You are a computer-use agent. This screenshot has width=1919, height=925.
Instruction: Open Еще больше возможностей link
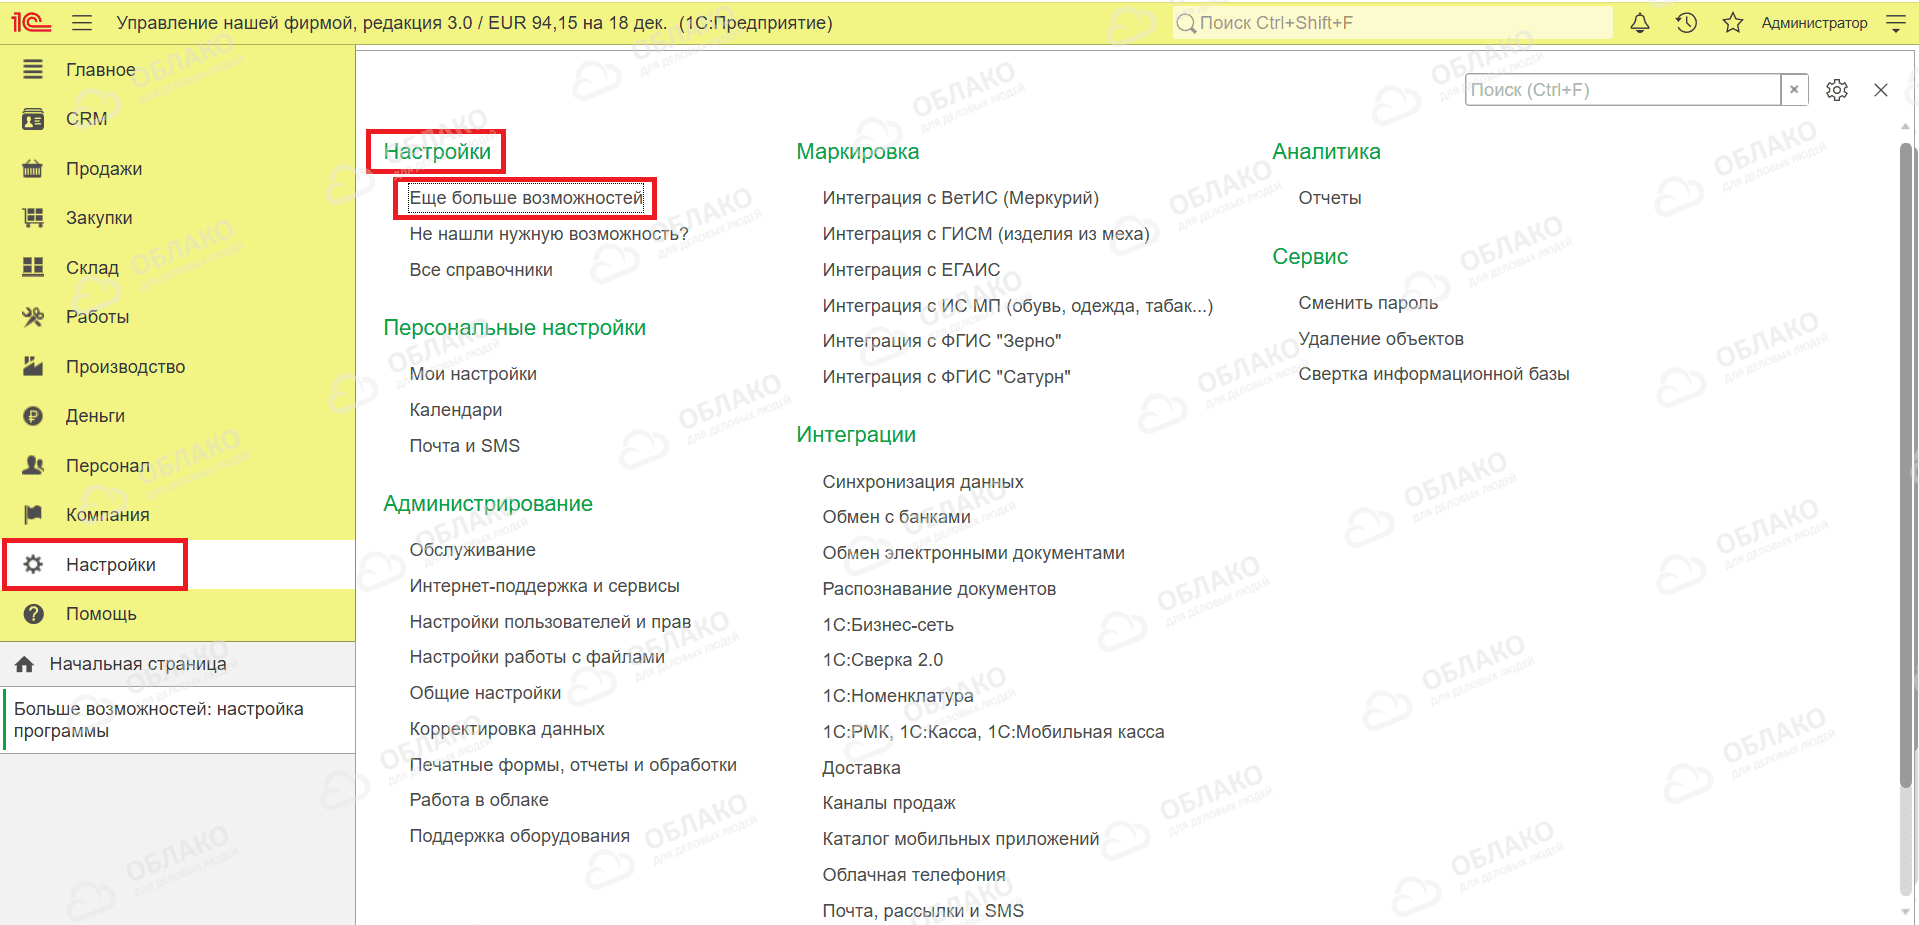tap(526, 198)
